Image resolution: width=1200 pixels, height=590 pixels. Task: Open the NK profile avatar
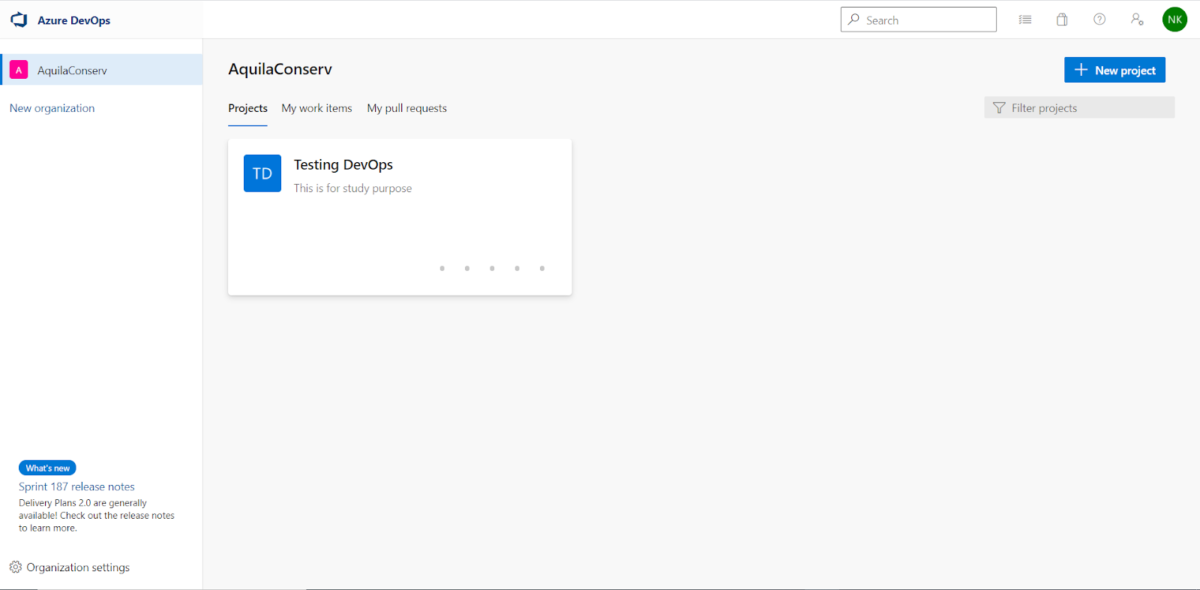coord(1175,19)
